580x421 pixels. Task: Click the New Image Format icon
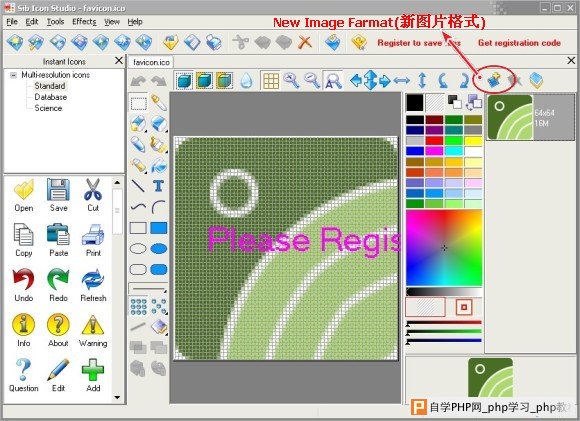coord(495,79)
